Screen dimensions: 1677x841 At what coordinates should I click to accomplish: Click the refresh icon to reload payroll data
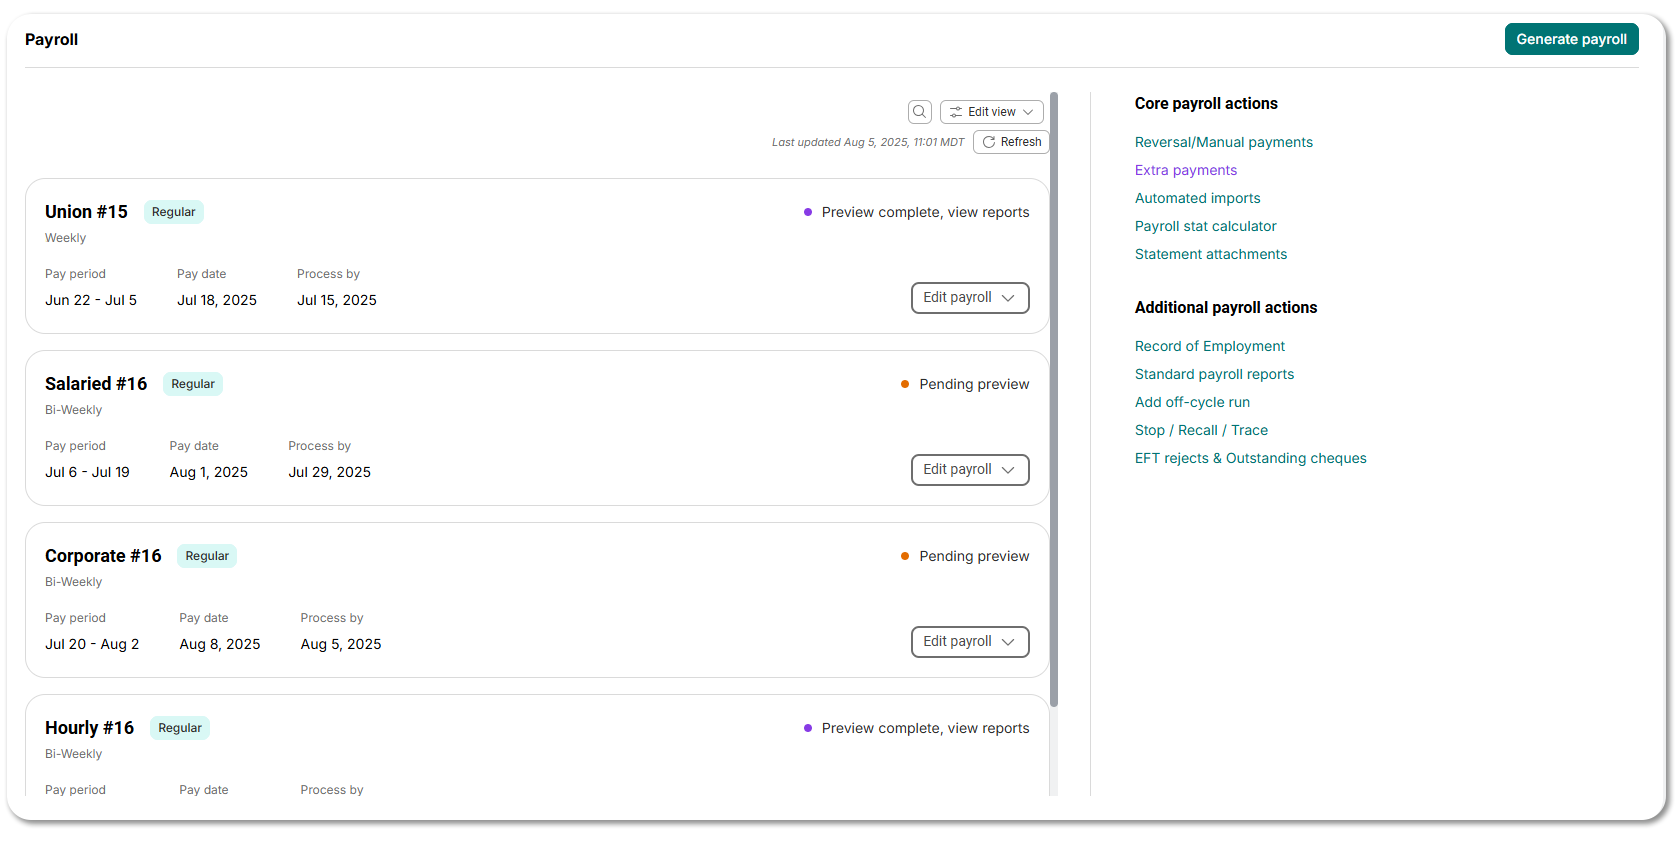[988, 141]
